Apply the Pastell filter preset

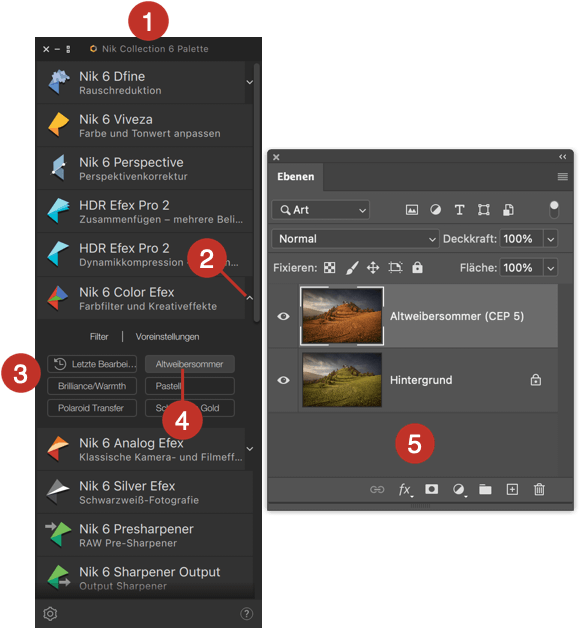(x=190, y=386)
